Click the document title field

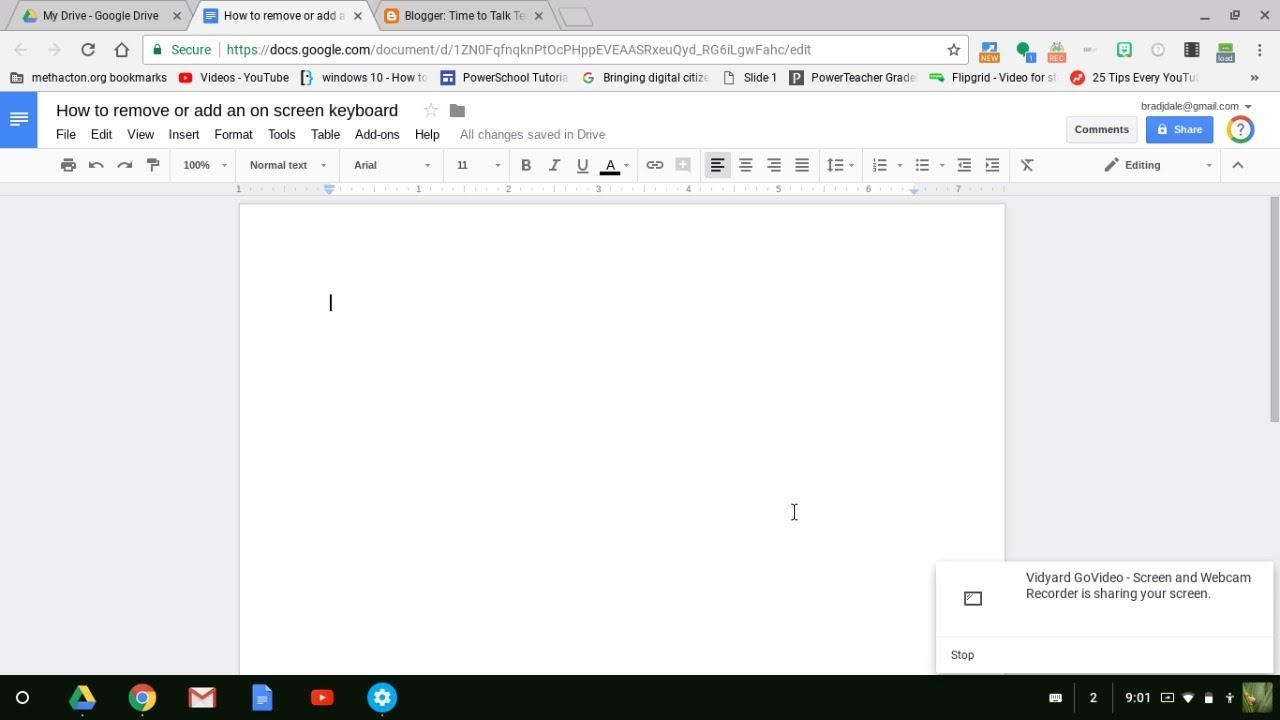227,110
